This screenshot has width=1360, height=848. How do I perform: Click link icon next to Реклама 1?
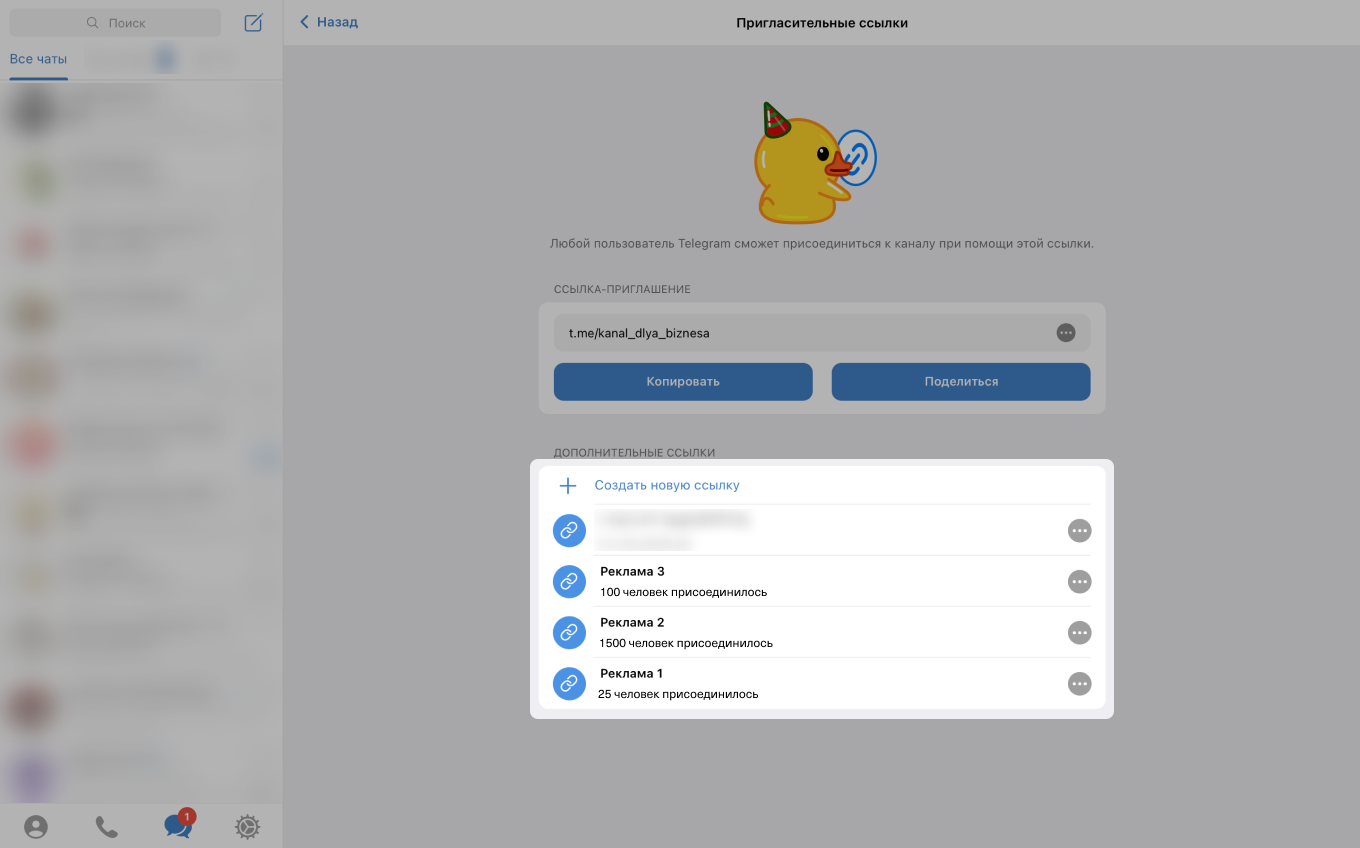(569, 684)
